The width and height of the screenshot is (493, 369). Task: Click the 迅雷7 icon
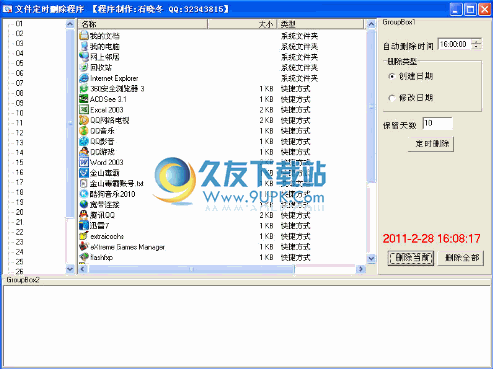(84, 226)
